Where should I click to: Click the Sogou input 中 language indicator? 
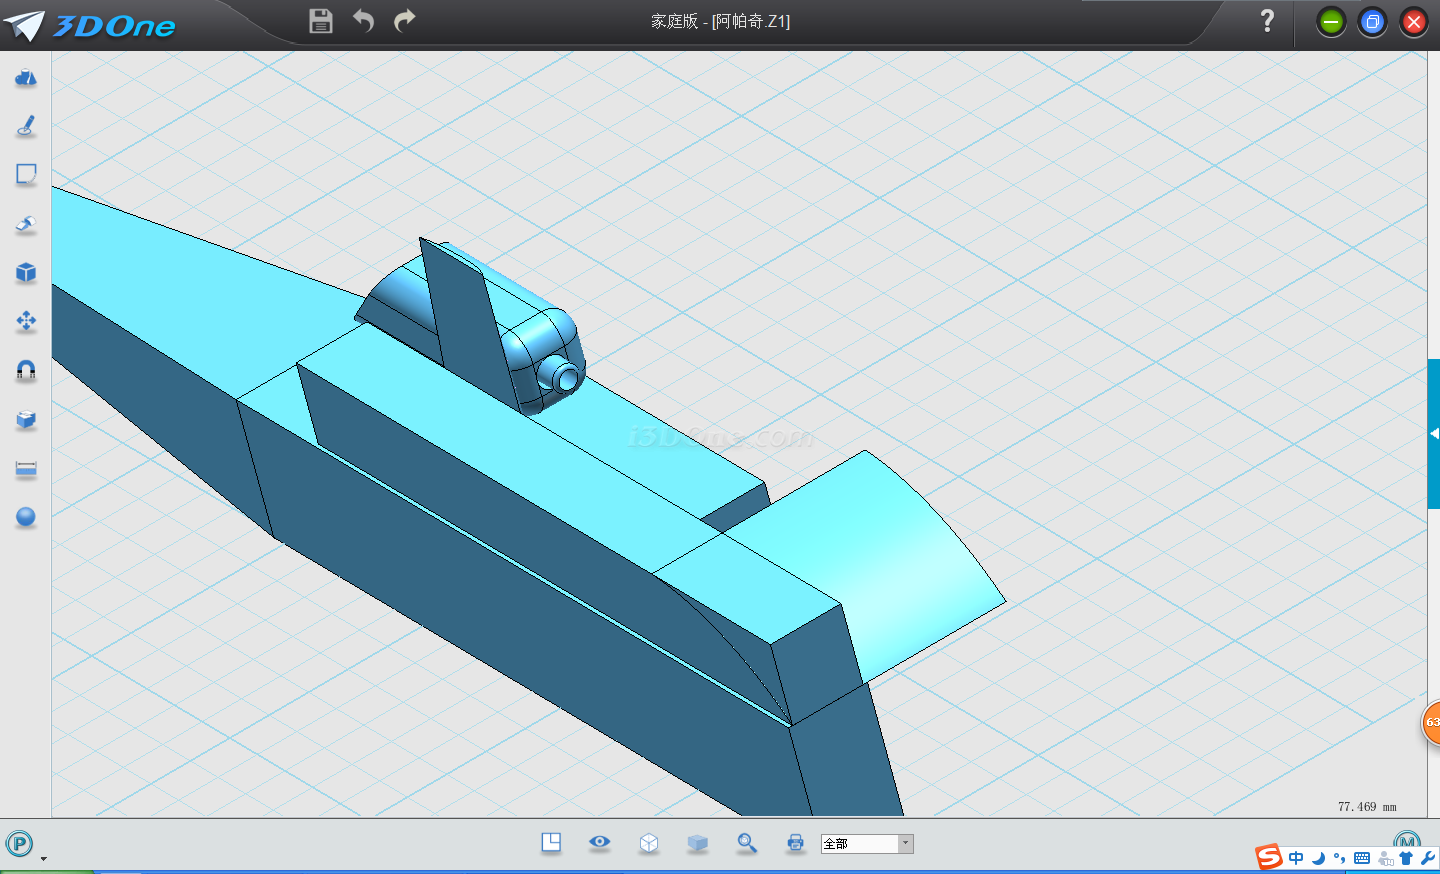point(1296,858)
